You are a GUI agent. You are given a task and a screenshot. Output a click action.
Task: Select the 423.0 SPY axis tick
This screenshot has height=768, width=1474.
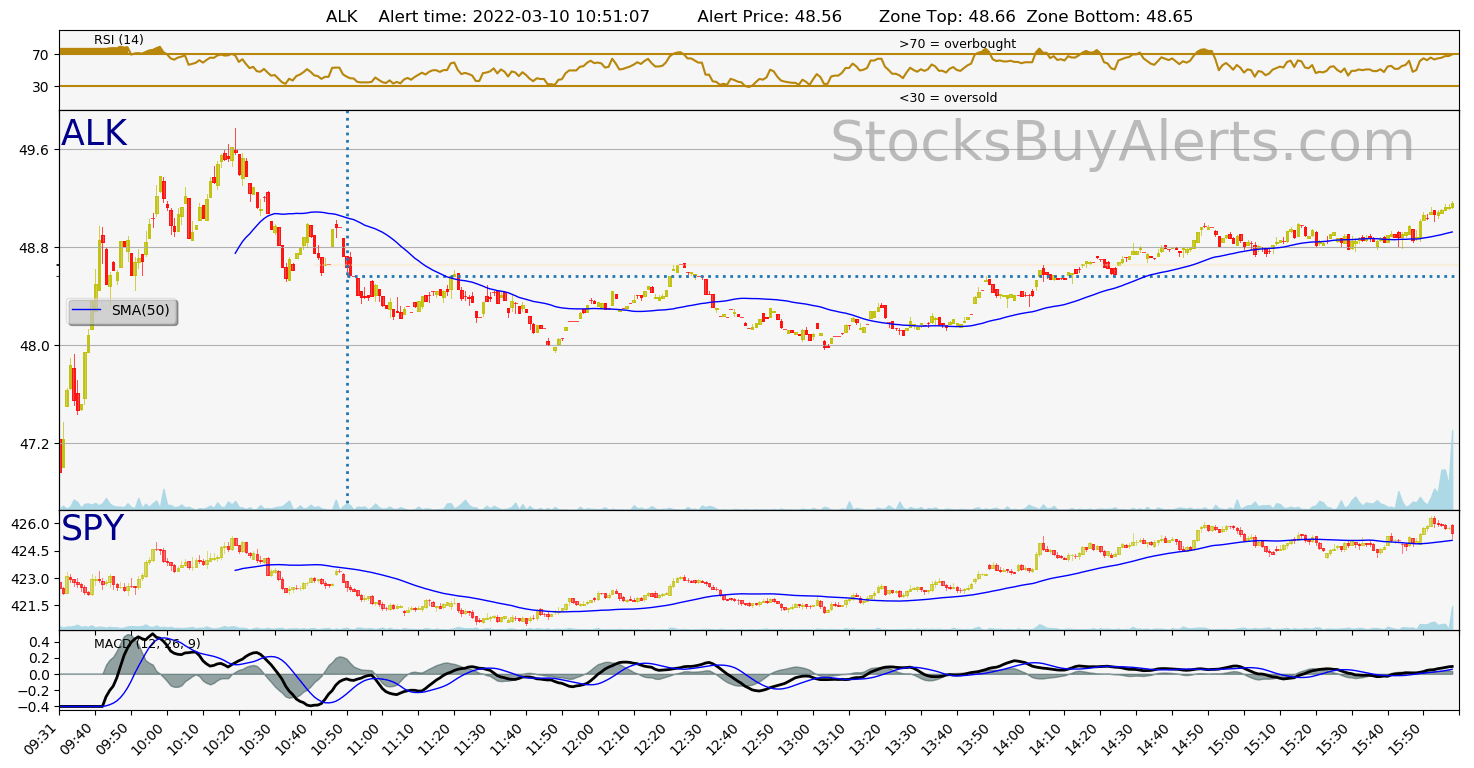(28, 579)
